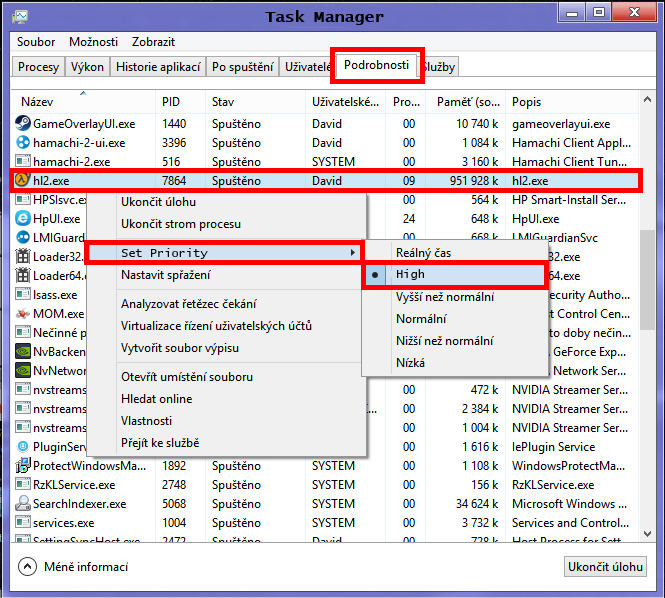This screenshot has height=598, width=665.
Task: Open the Soubor menu
Action: tap(36, 42)
